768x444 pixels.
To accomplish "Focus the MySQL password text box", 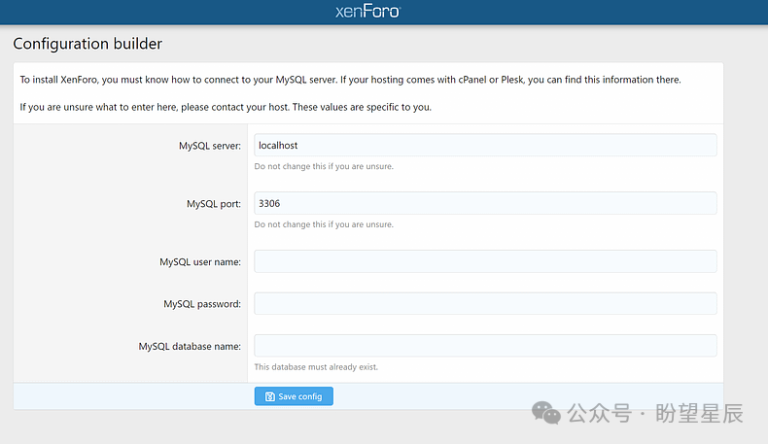I will tap(485, 303).
